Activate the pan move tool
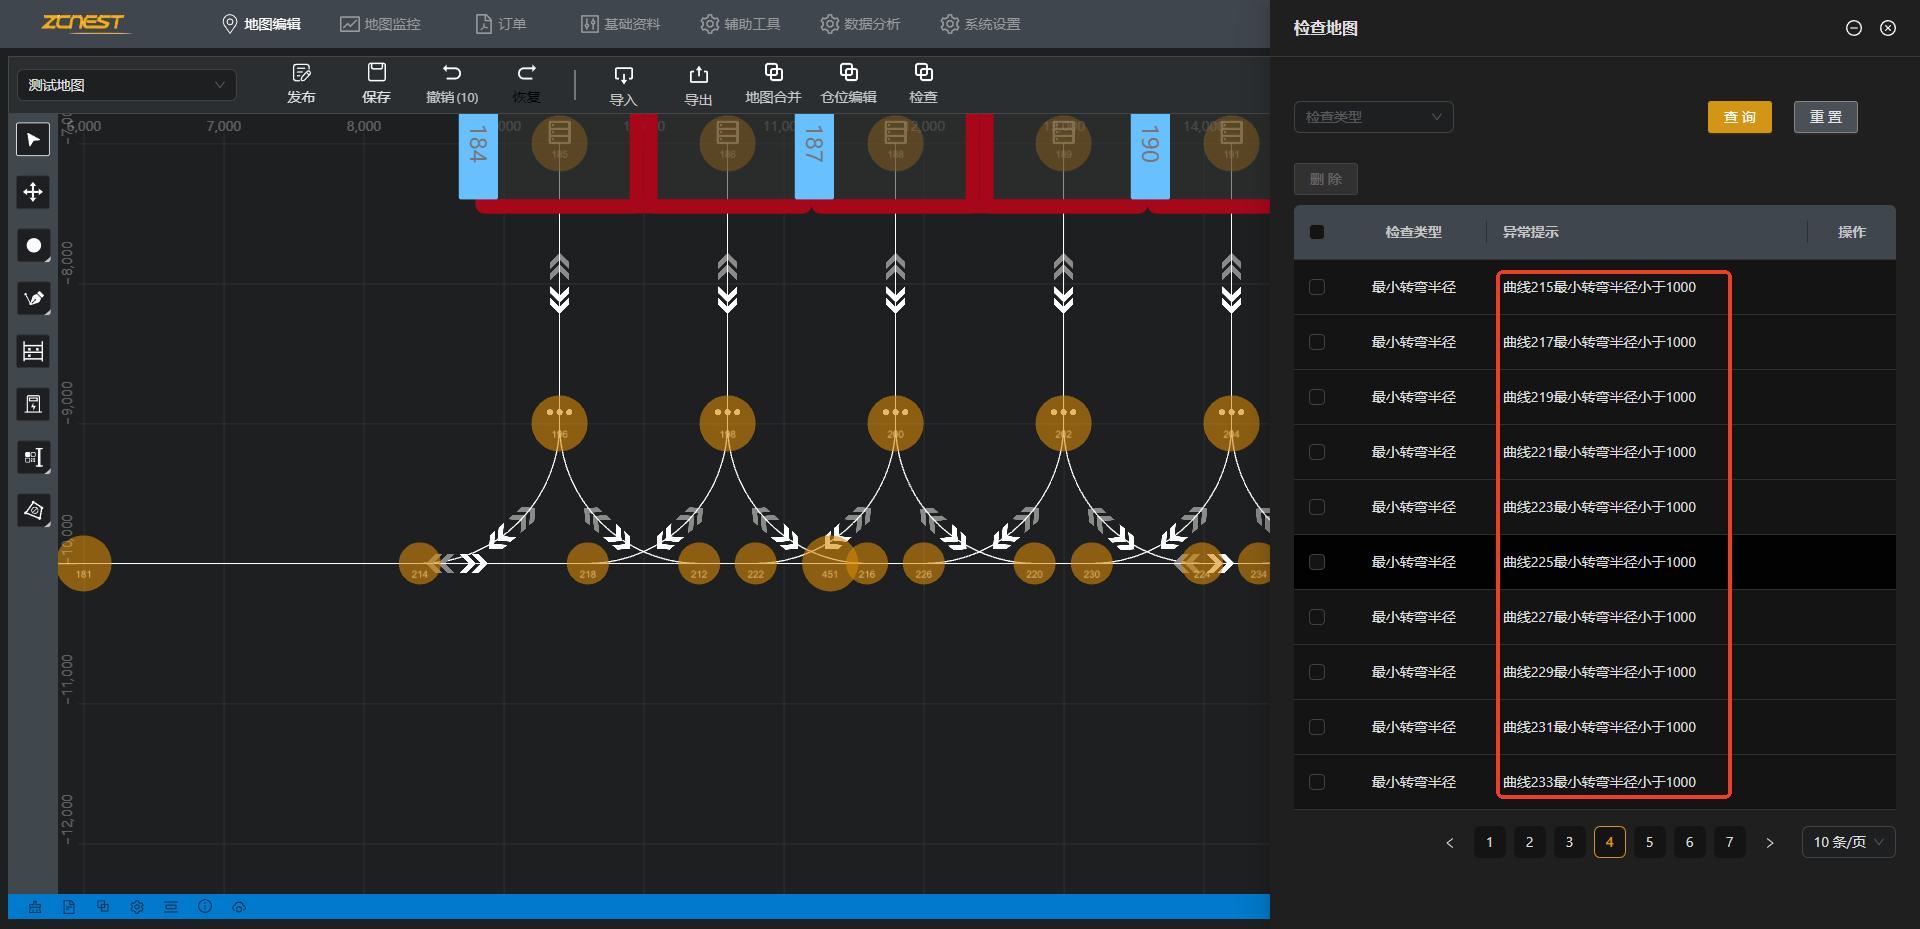The height and width of the screenshot is (929, 1920). point(33,192)
